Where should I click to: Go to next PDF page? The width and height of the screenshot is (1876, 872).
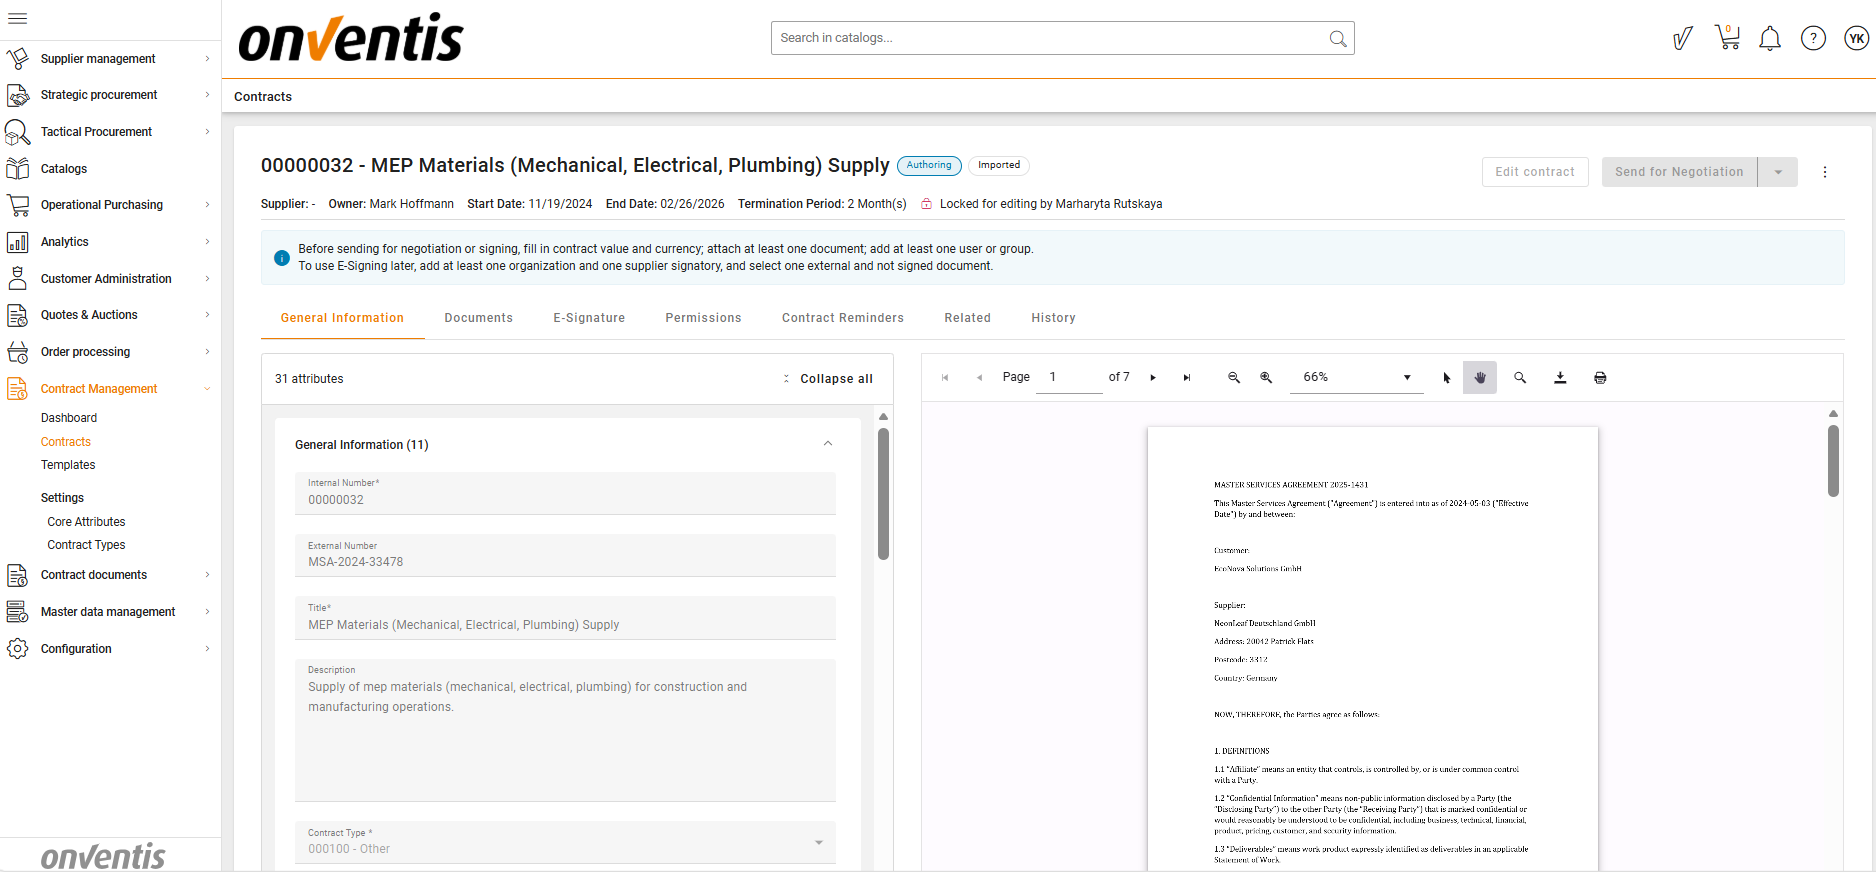point(1153,378)
